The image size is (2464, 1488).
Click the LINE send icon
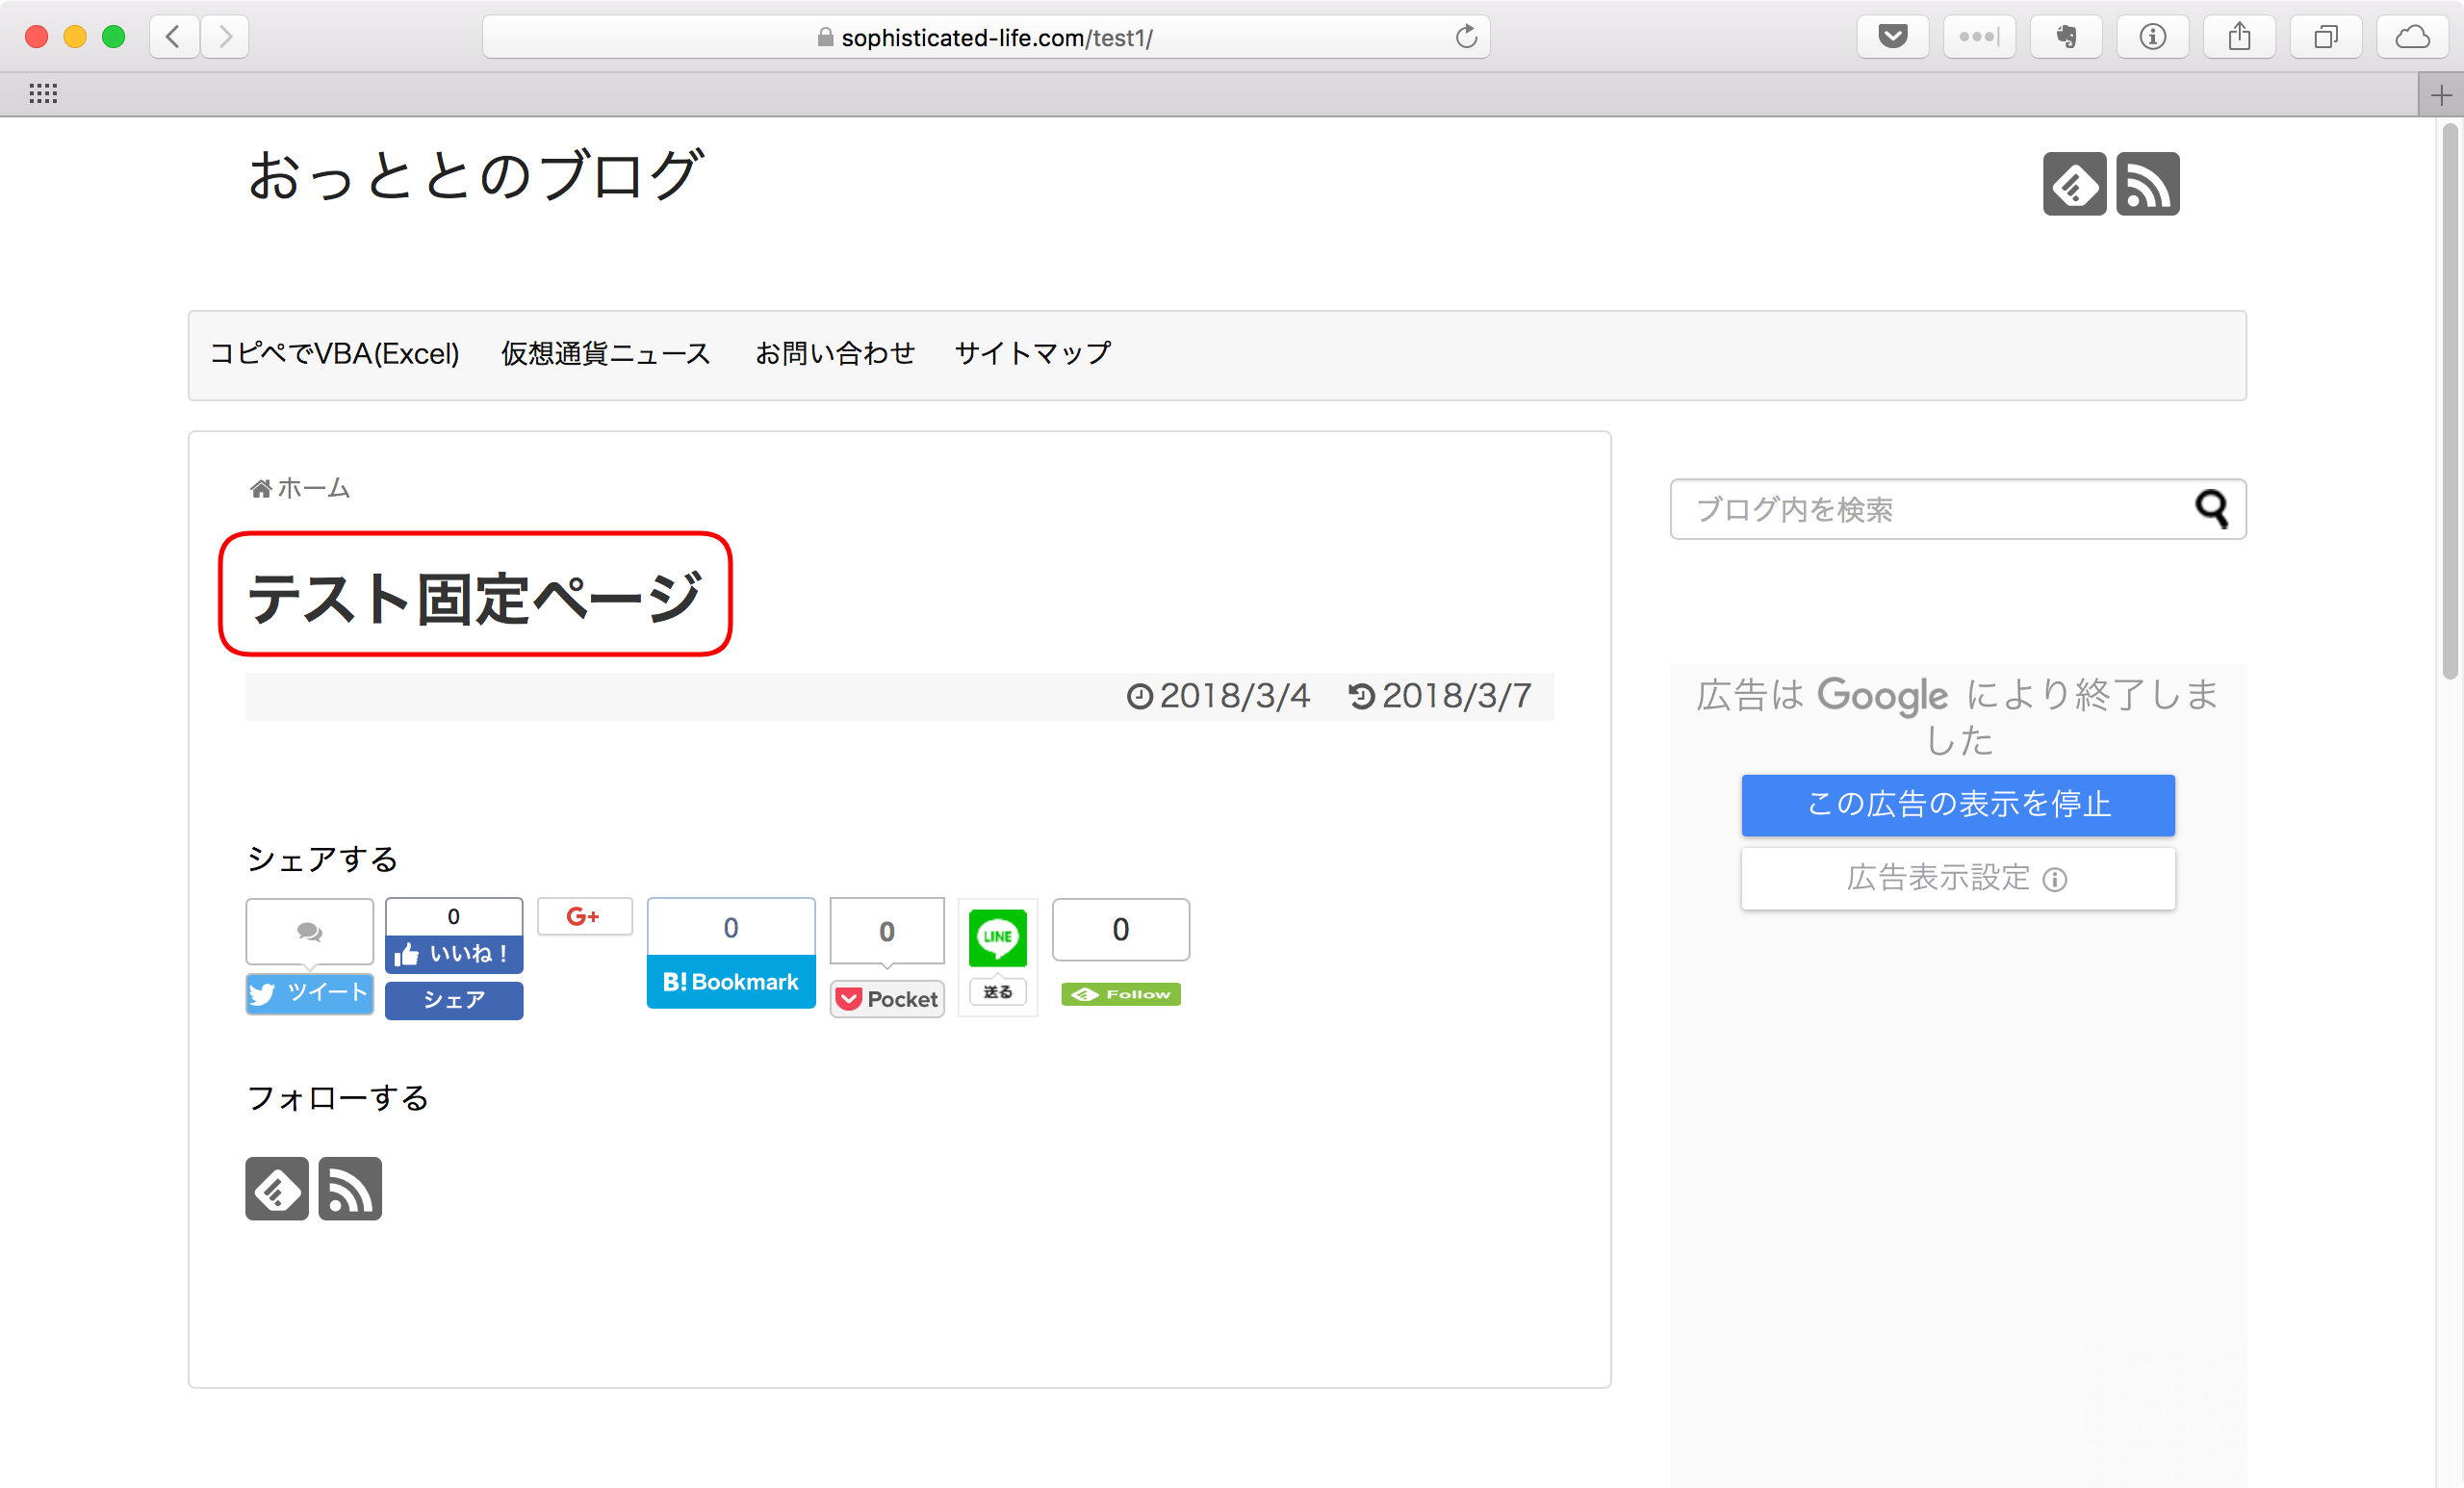click(x=997, y=938)
